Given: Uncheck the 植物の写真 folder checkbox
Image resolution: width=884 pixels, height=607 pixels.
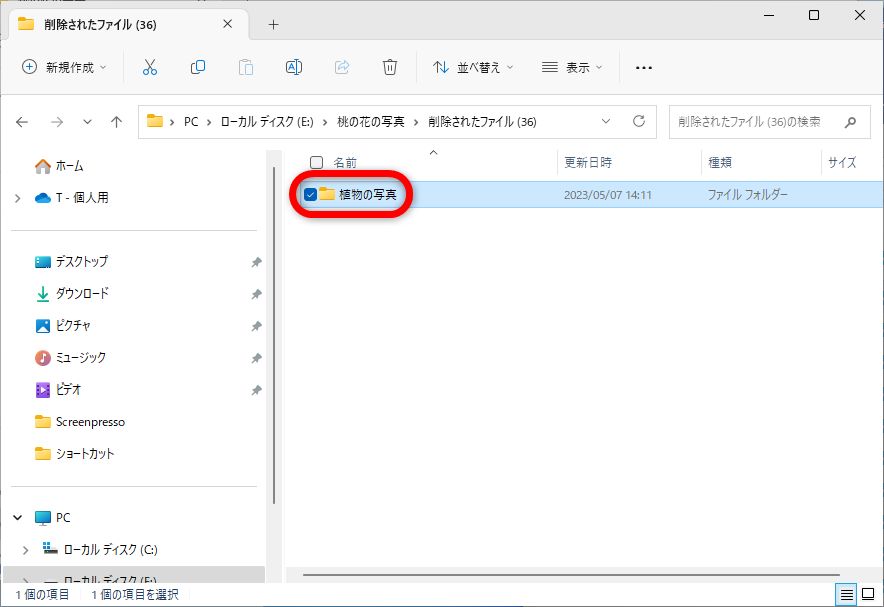Looking at the screenshot, I should (310, 194).
